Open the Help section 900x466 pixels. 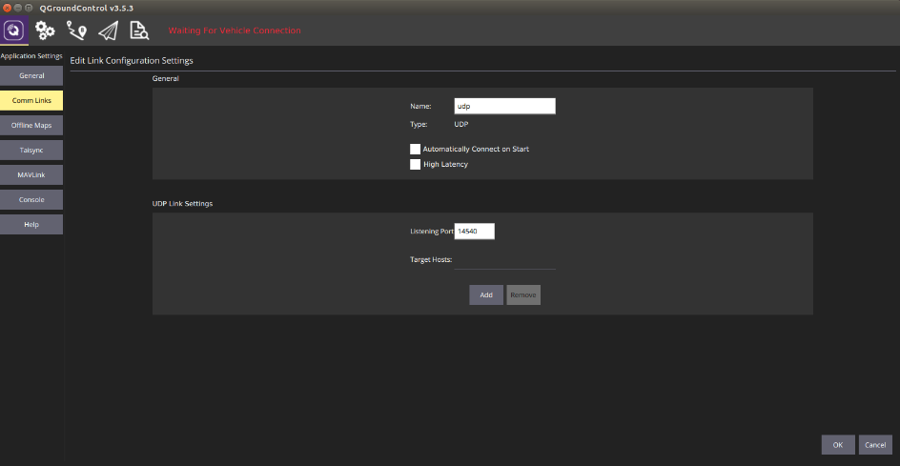pos(32,224)
